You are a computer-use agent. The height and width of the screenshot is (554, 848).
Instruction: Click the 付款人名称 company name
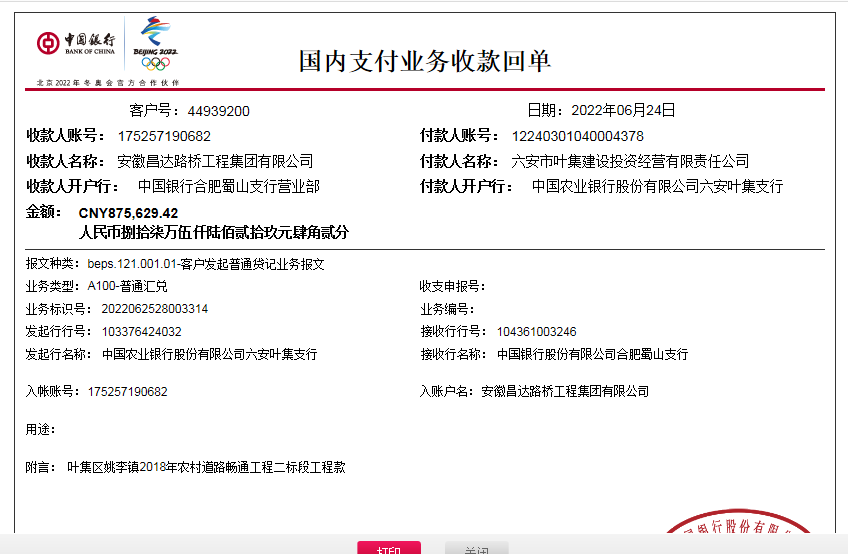pos(629,161)
